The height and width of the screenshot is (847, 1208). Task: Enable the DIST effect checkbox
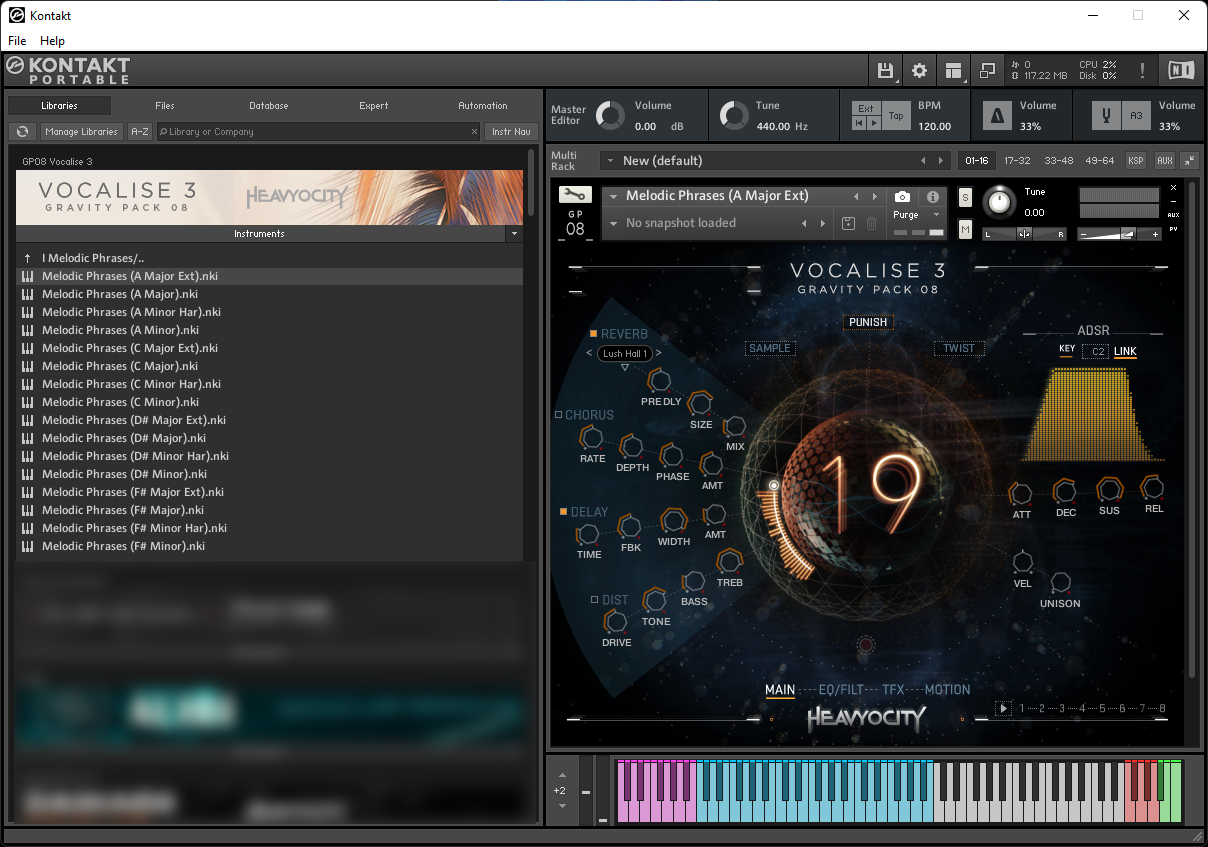[594, 600]
